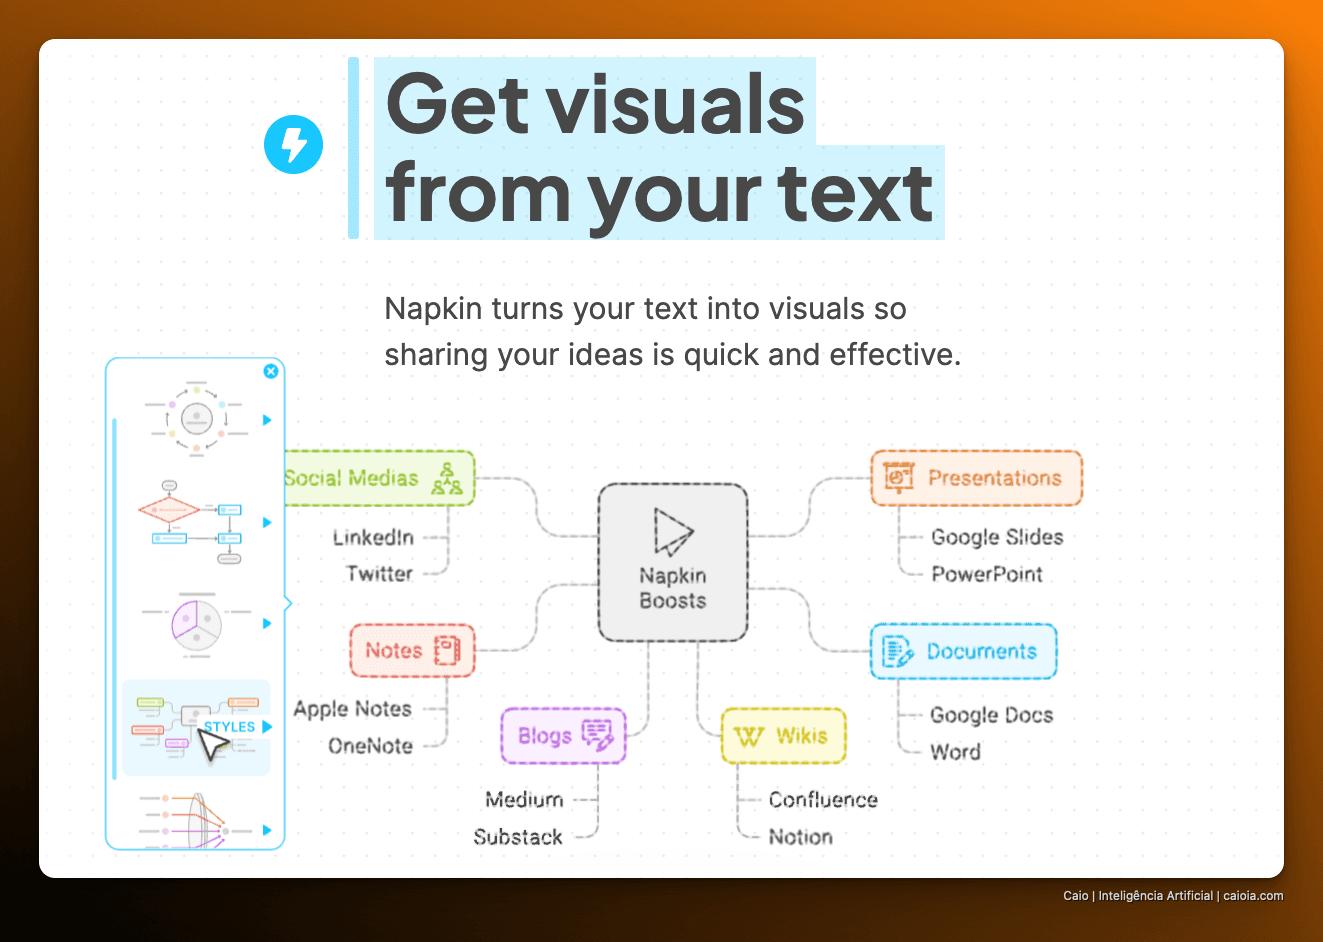Click the Google Slides label
The height and width of the screenshot is (942, 1323).
pyautogui.click(x=997, y=537)
